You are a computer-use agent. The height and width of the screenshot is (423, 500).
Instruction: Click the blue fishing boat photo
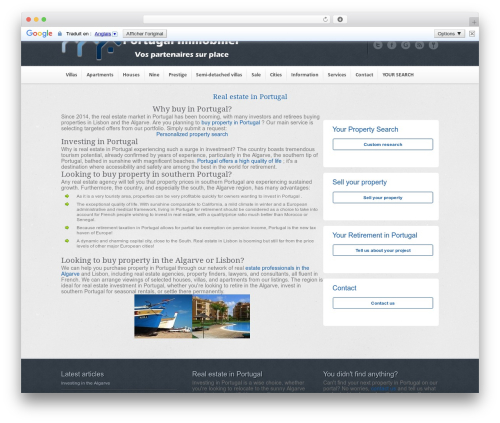163,316
